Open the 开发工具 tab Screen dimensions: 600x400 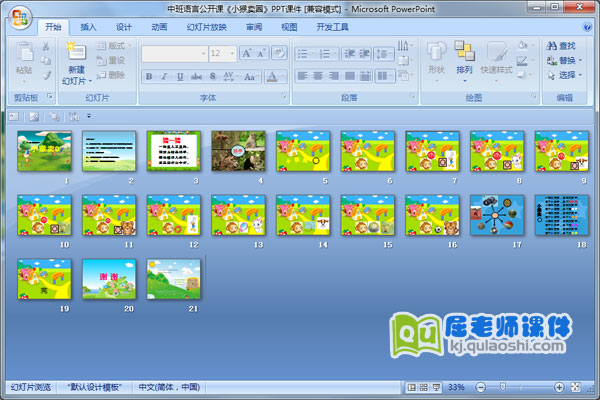(x=333, y=27)
